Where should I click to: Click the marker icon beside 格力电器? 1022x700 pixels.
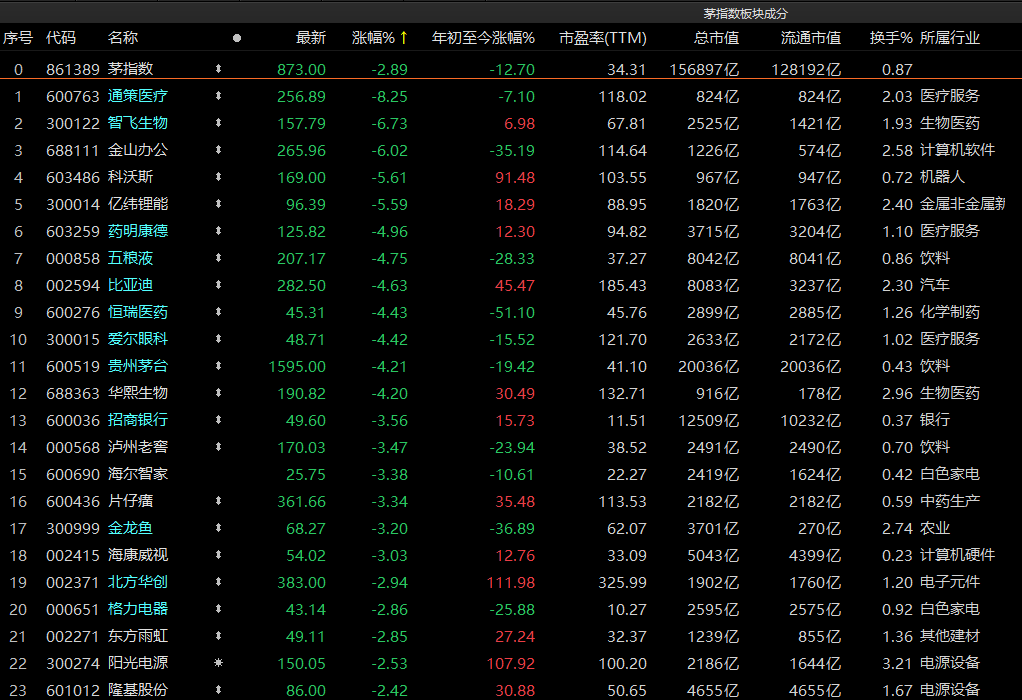tap(218, 609)
